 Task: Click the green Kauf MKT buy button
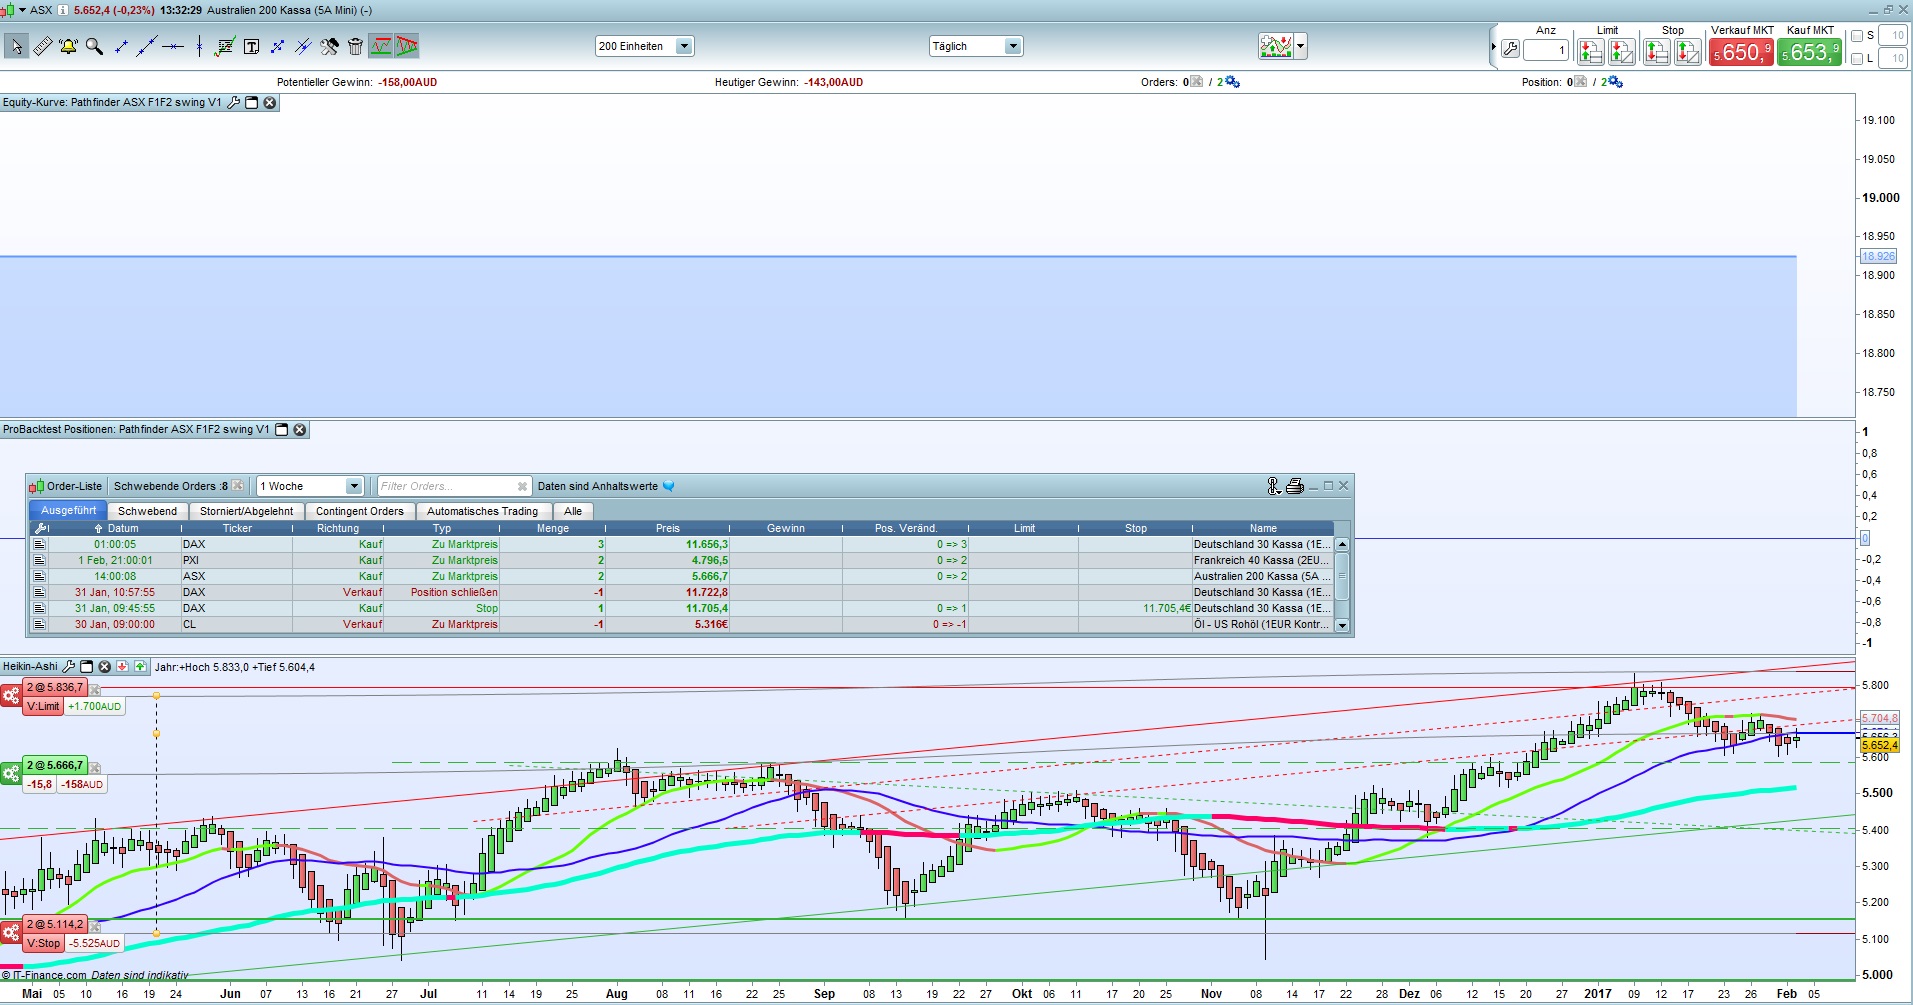[1809, 52]
